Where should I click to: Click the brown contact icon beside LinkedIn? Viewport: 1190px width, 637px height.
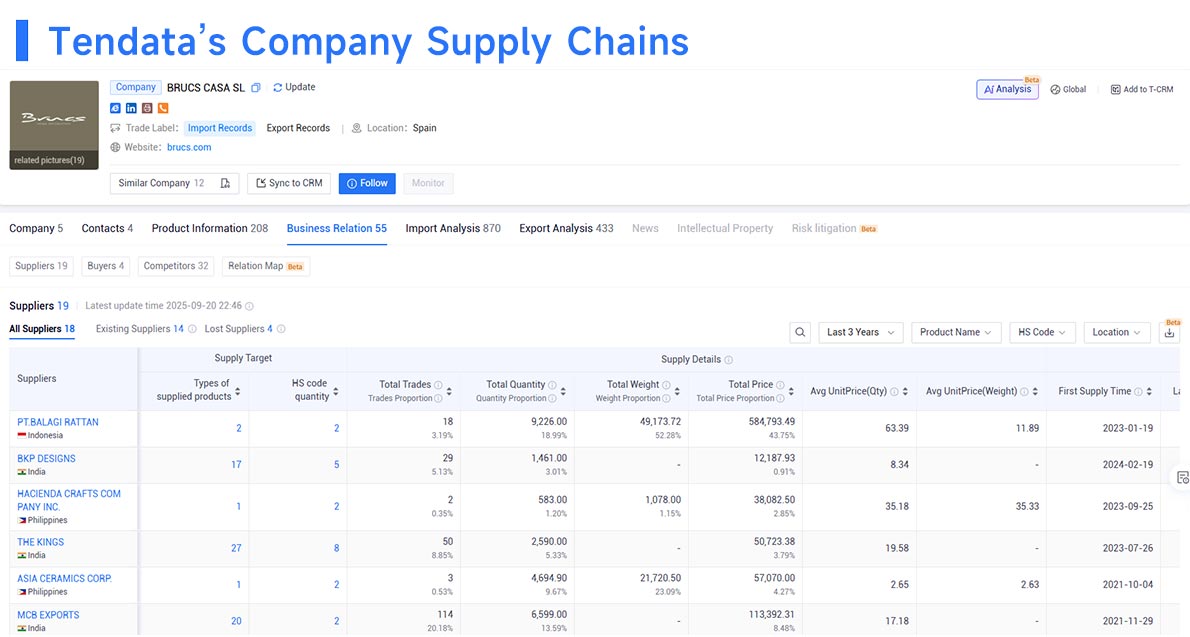[x=147, y=109]
